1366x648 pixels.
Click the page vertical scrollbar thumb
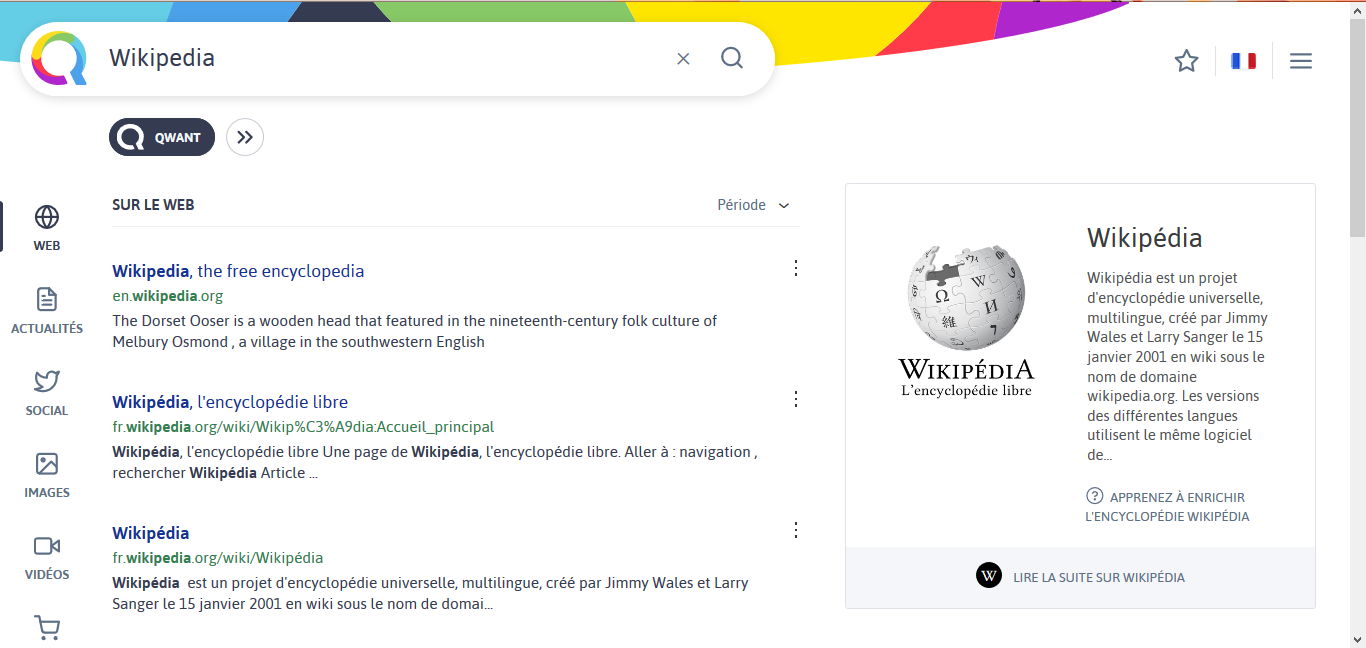1357,128
